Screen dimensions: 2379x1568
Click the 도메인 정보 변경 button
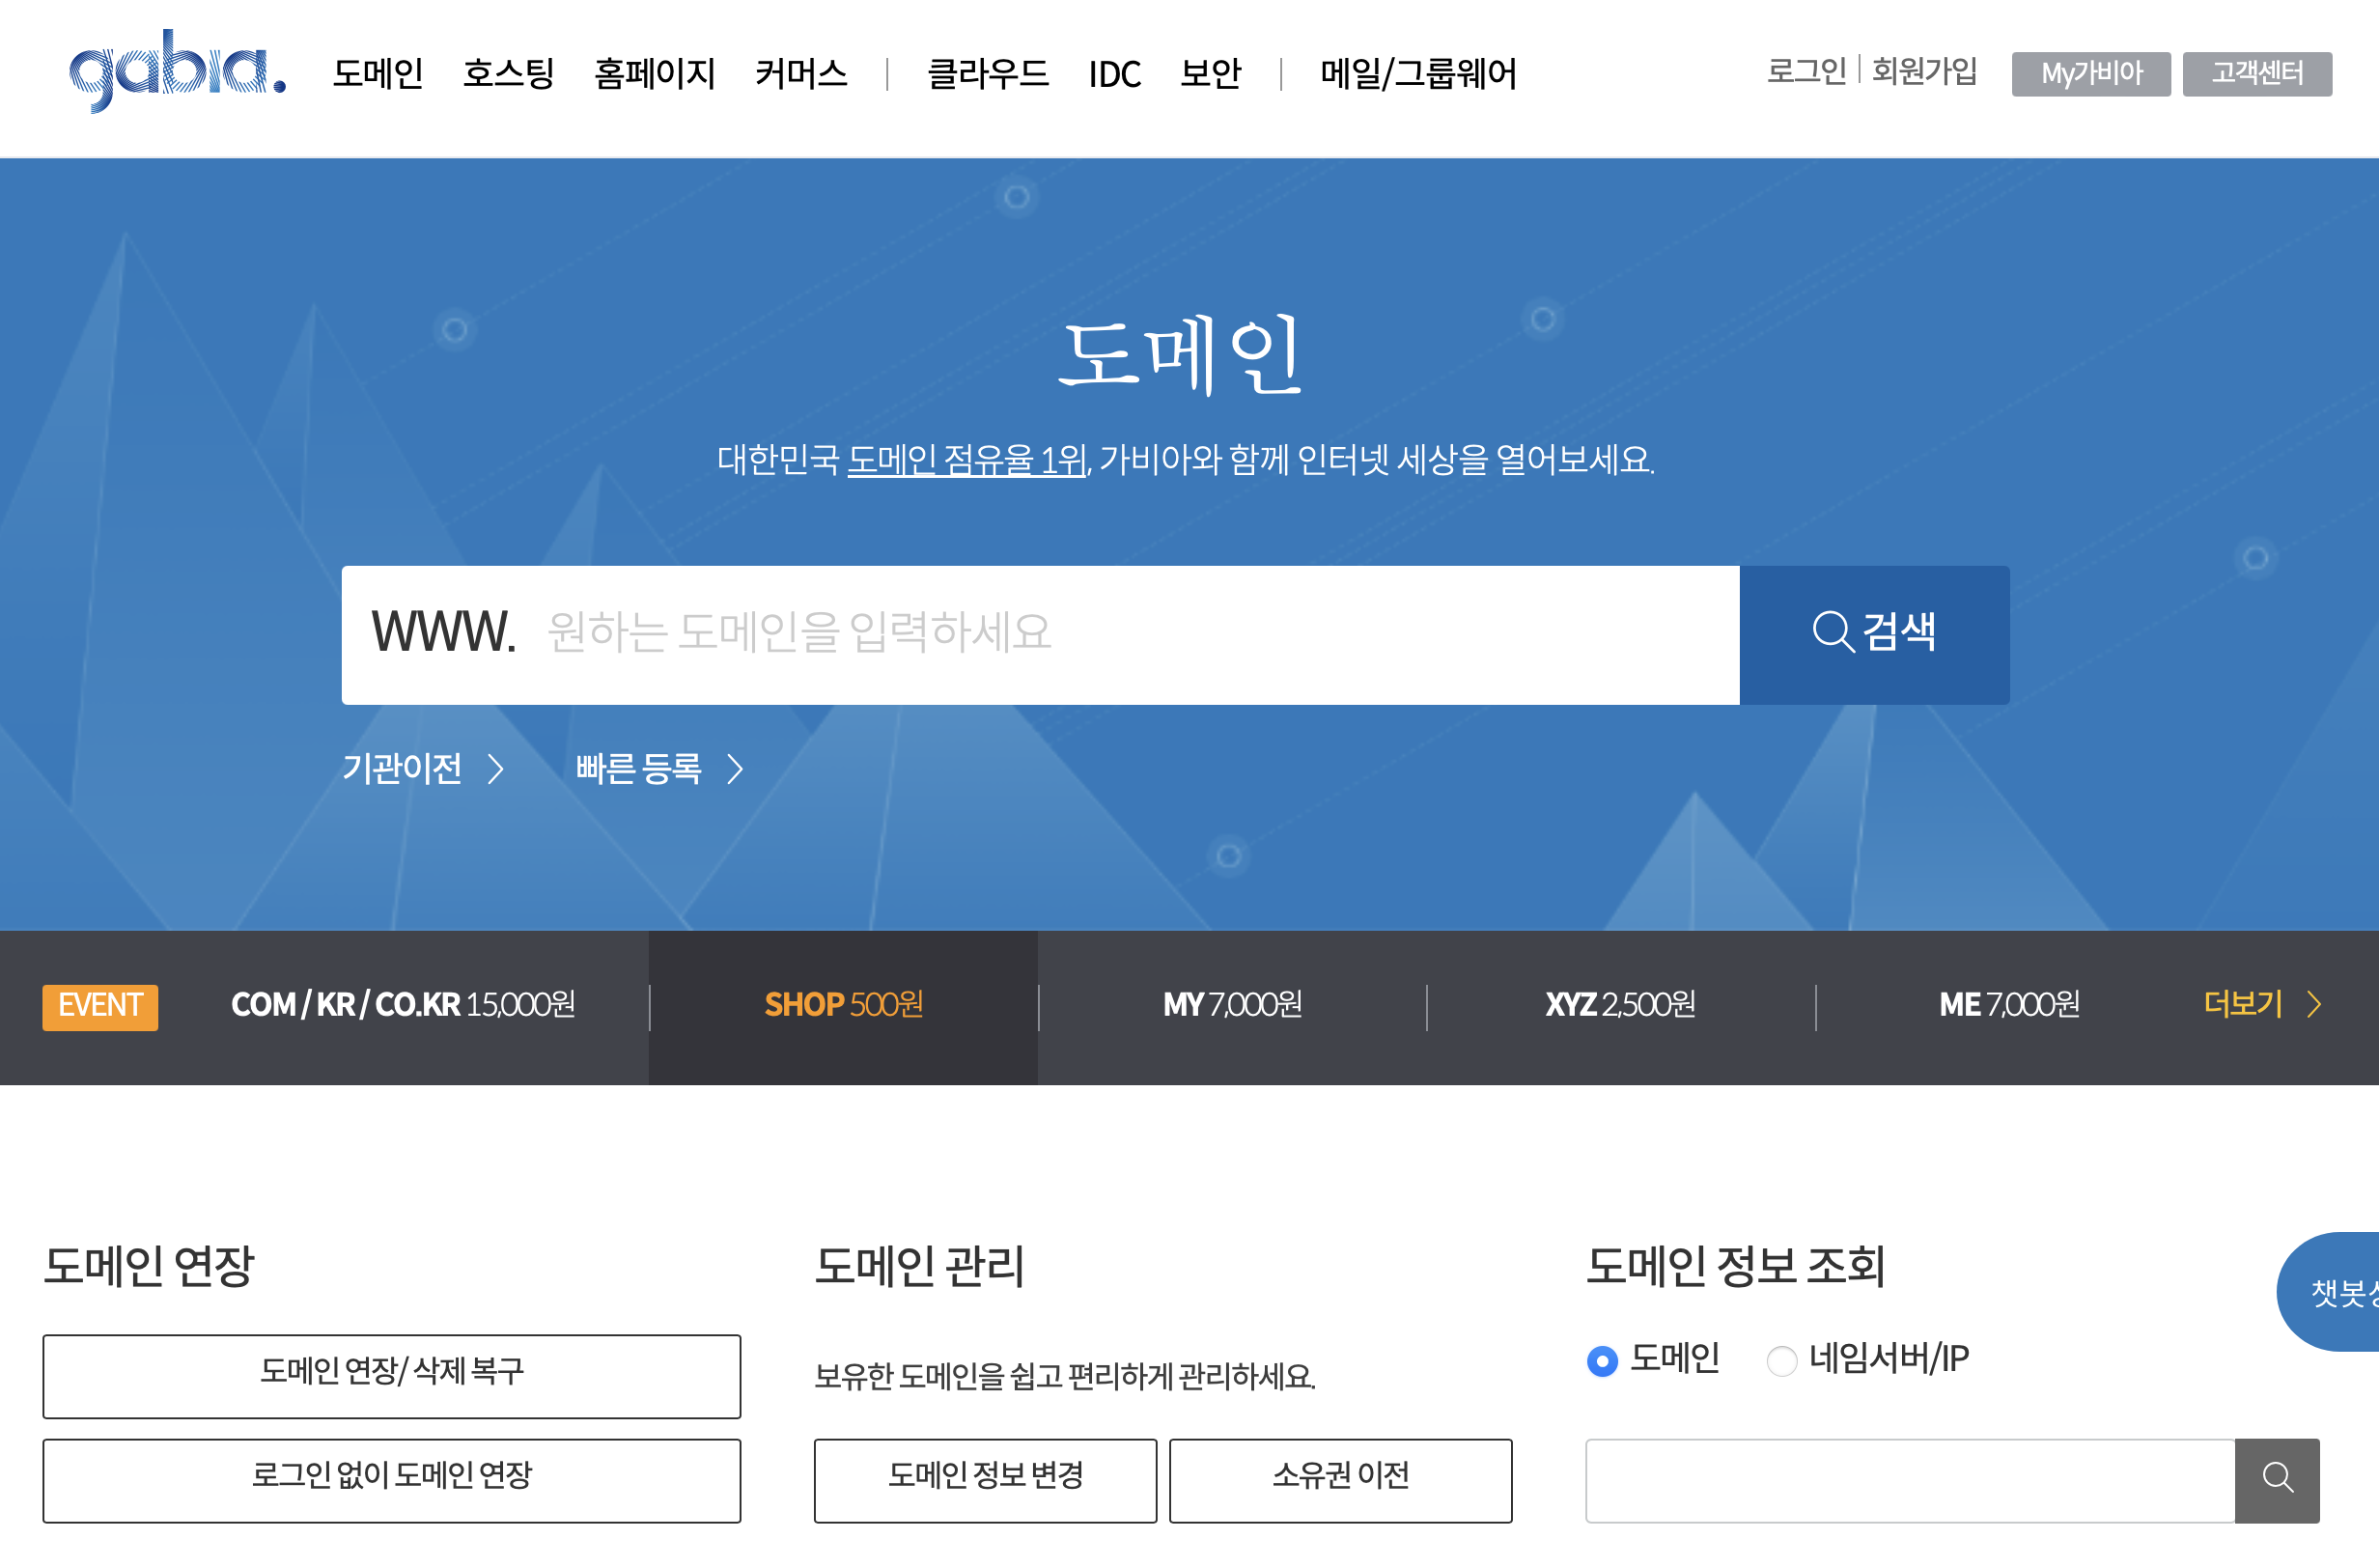985,1479
